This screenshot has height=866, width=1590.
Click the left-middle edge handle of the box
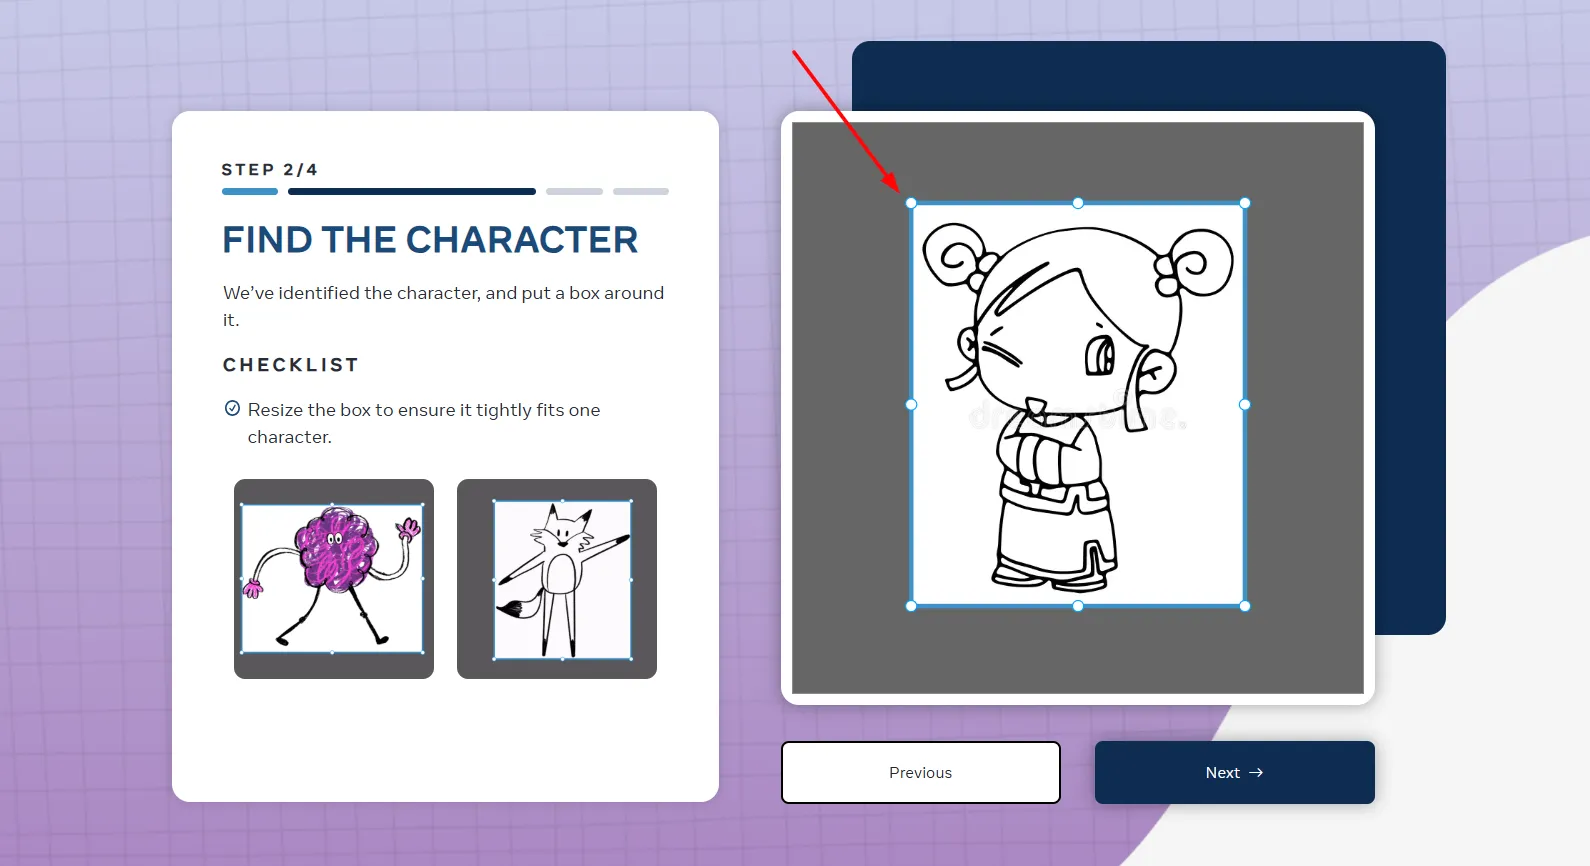[911, 405]
